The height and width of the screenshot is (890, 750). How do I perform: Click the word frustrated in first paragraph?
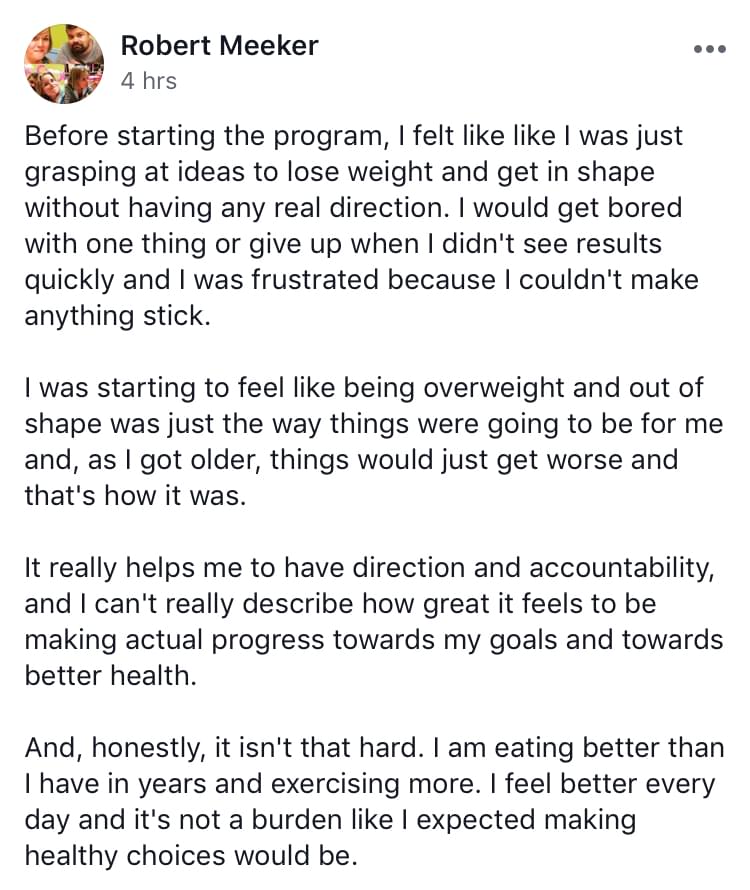[315, 280]
